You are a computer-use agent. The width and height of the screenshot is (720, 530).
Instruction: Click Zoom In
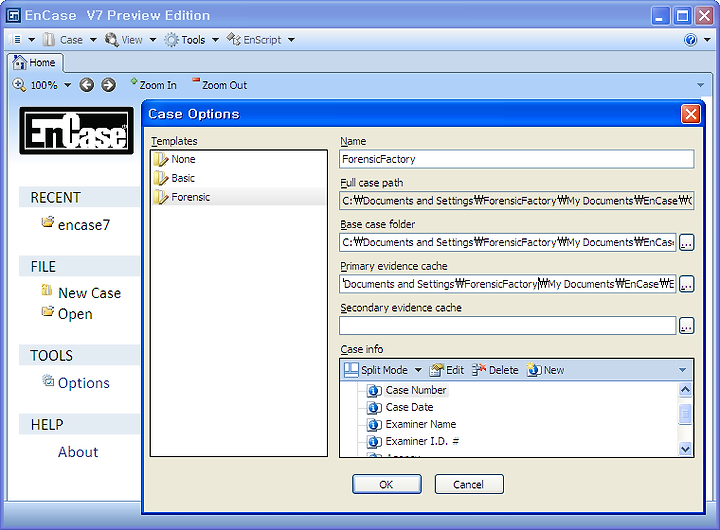coord(153,85)
